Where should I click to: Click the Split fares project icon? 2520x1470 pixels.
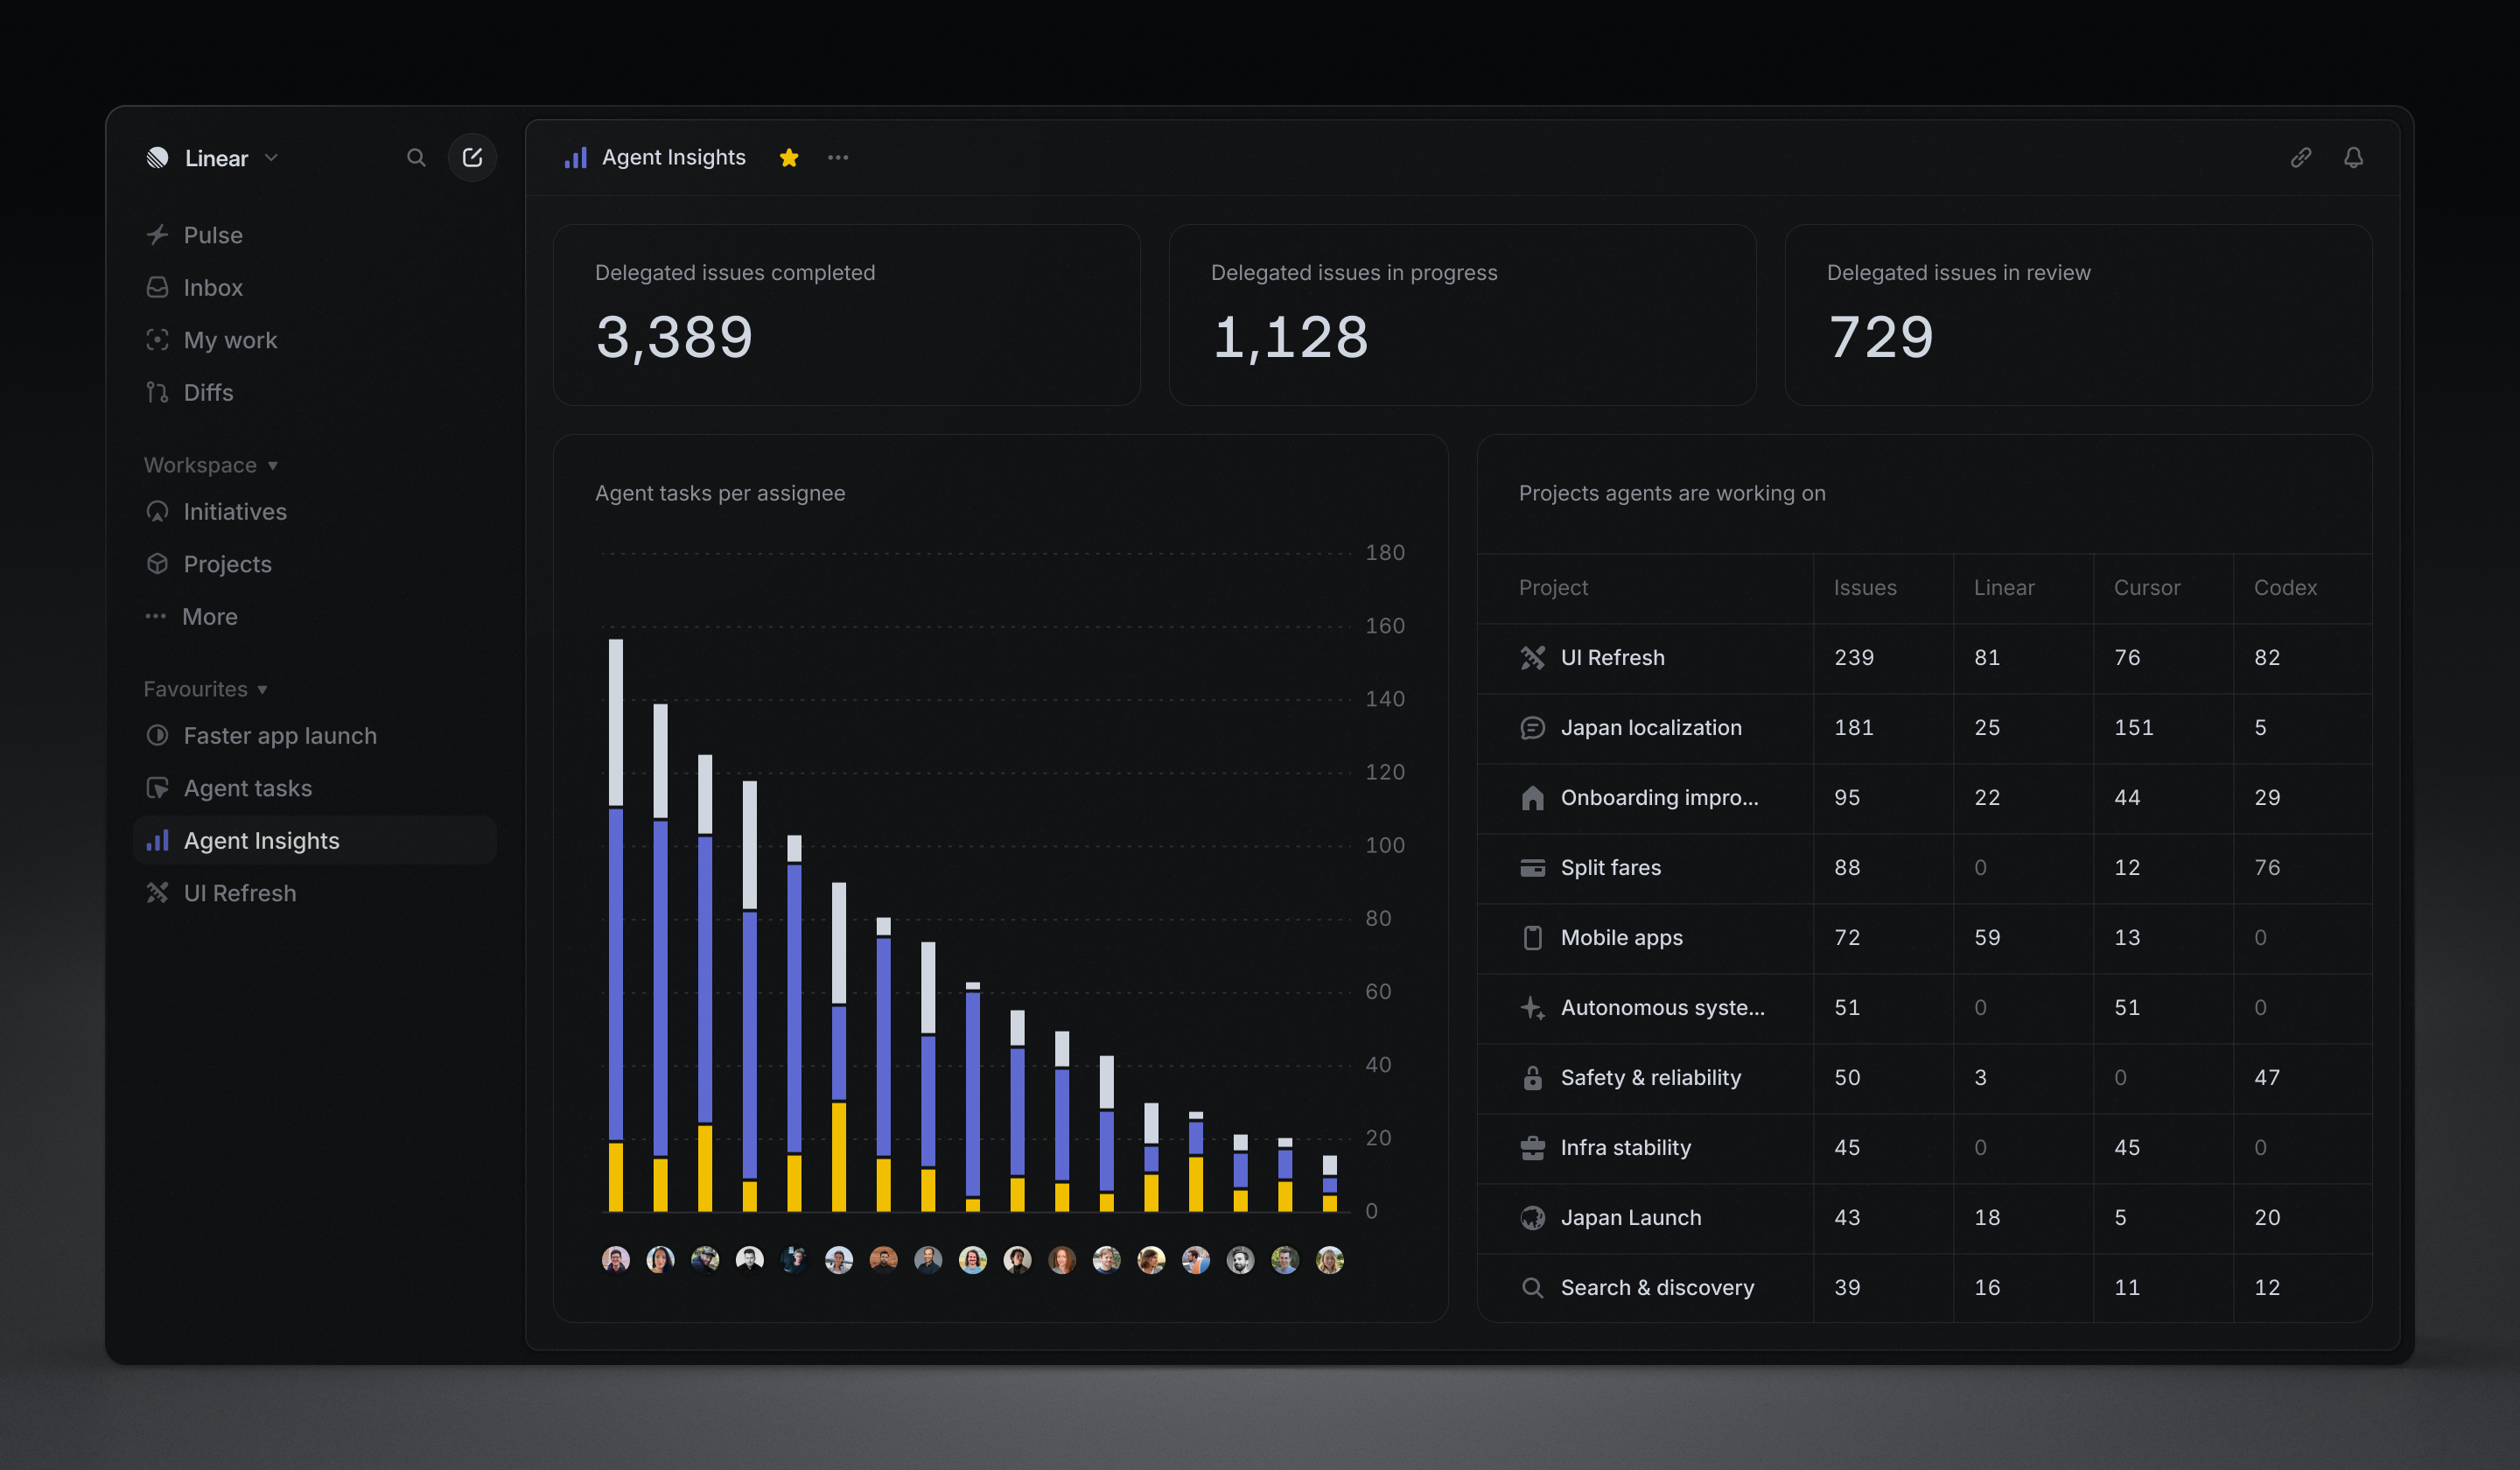click(1532, 868)
